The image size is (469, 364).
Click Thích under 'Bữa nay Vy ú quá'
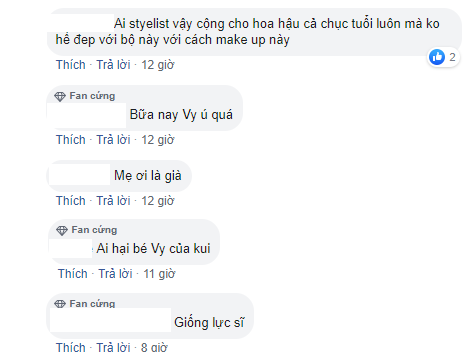click(71, 140)
